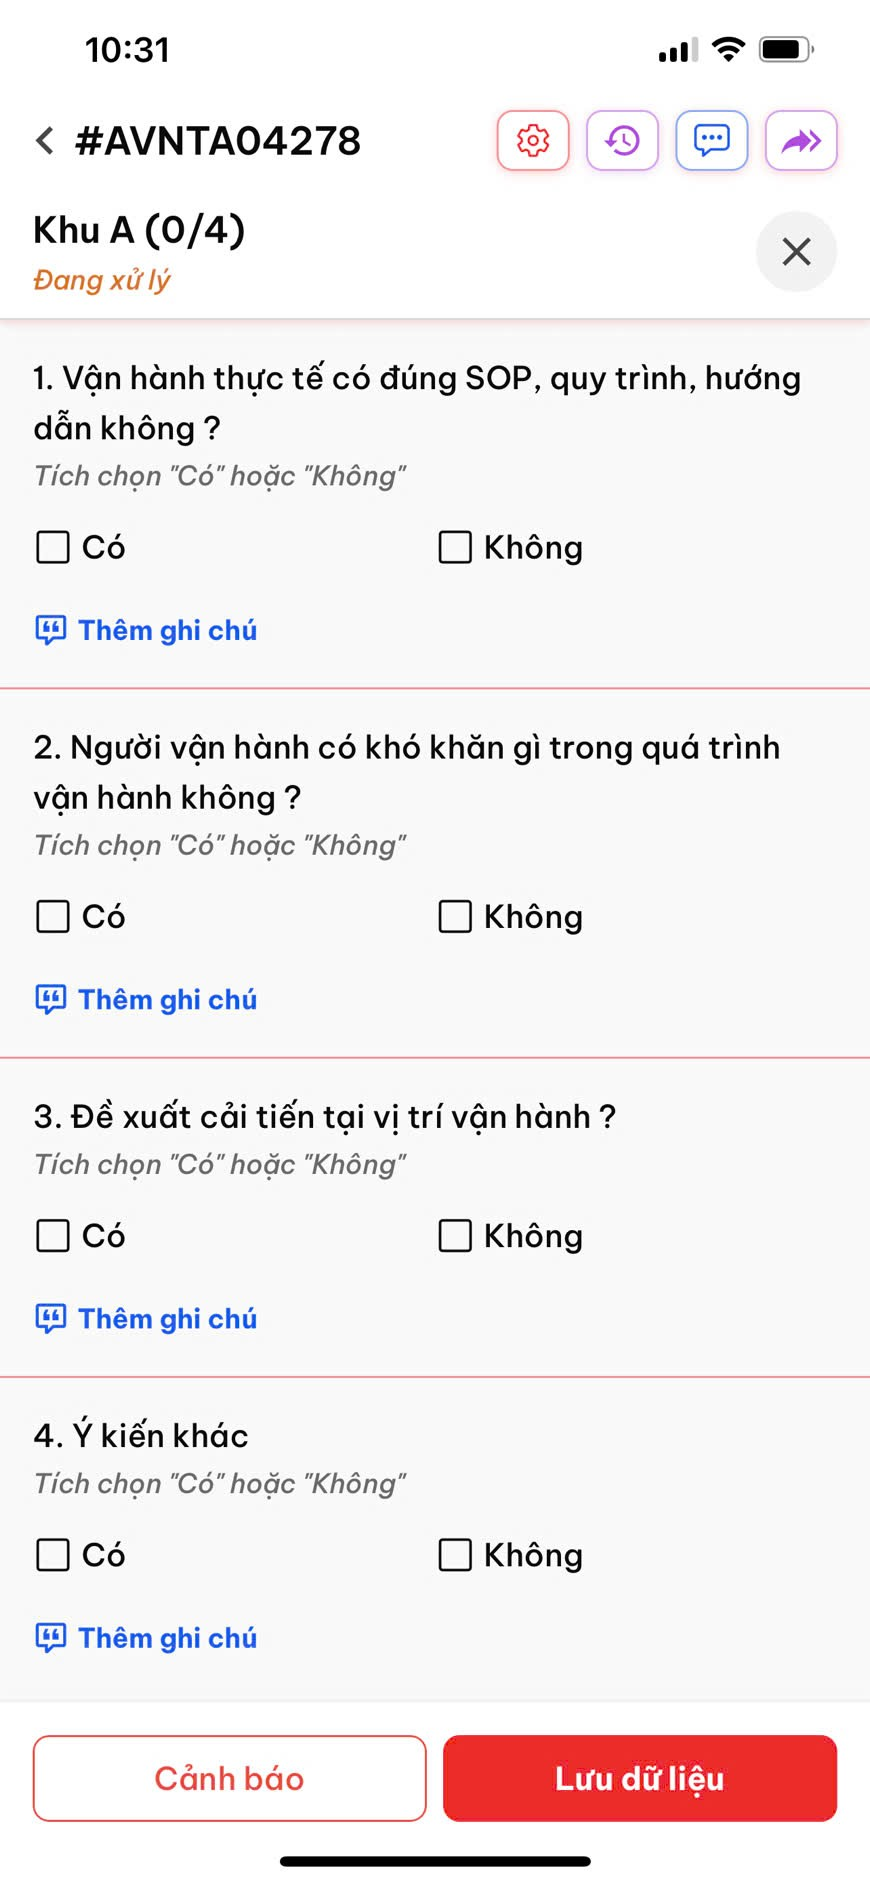The image size is (870, 1883).
Task: Check "Có" for question 1
Action: click(x=53, y=547)
